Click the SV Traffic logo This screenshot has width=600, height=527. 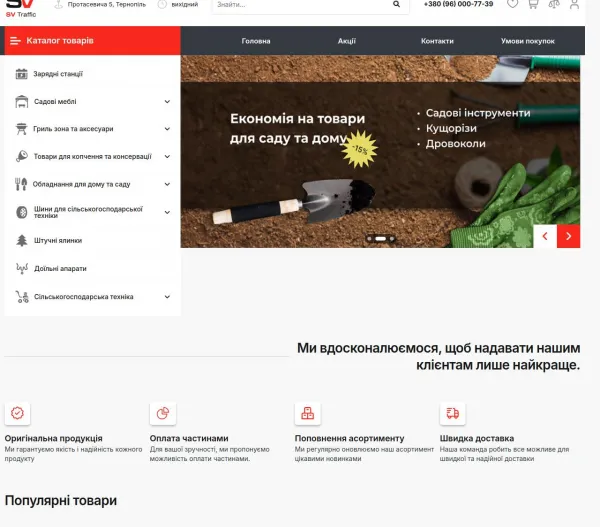pyautogui.click(x=21, y=8)
